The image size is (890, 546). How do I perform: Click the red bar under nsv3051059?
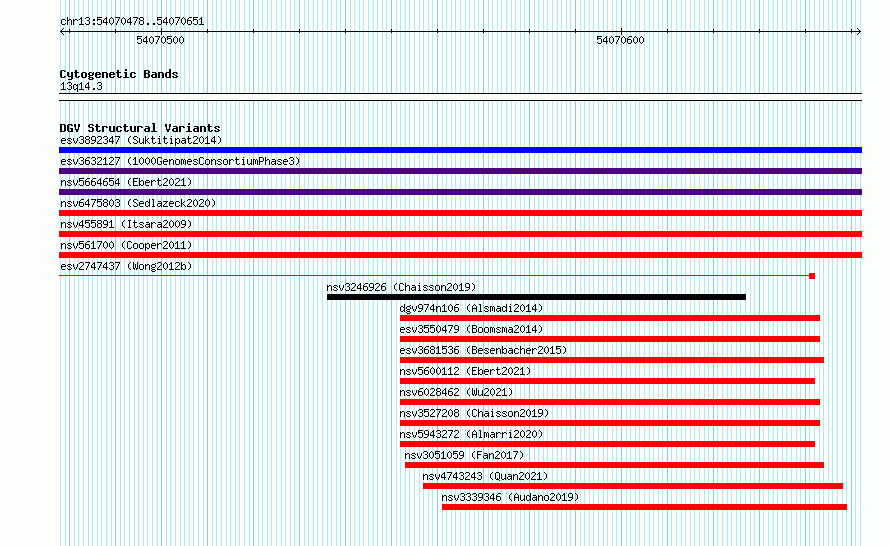pos(614,465)
